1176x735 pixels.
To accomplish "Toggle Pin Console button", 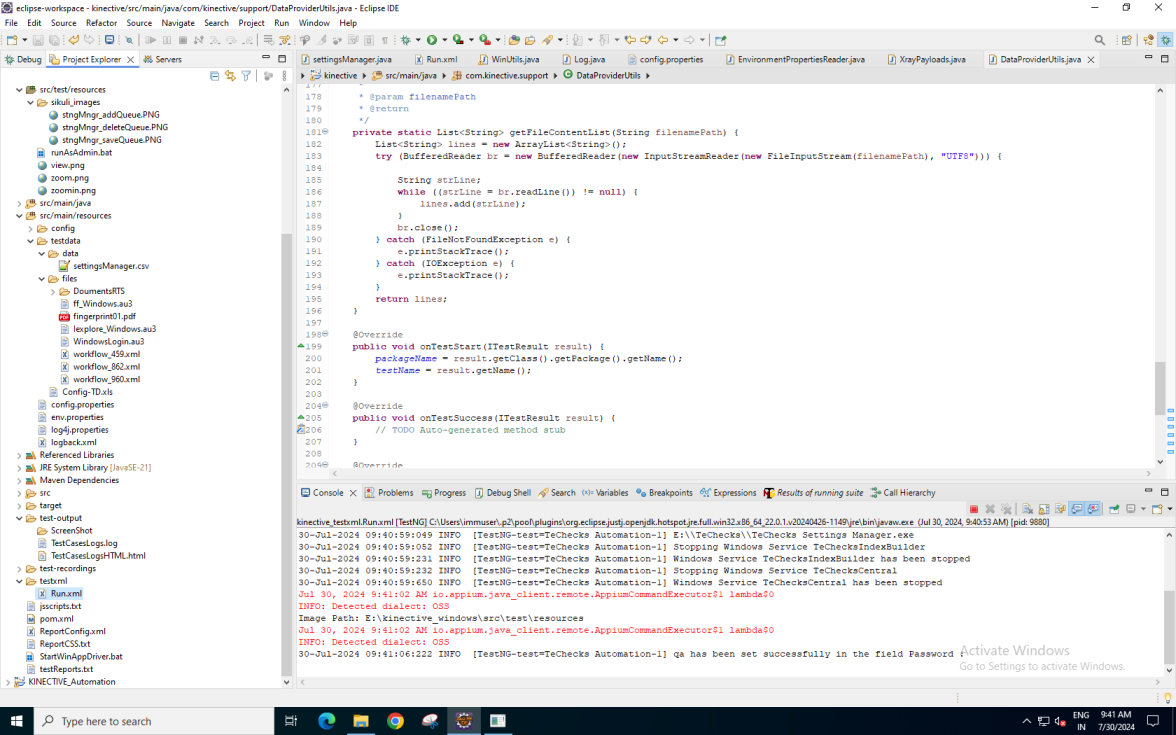I will click(x=1113, y=509).
